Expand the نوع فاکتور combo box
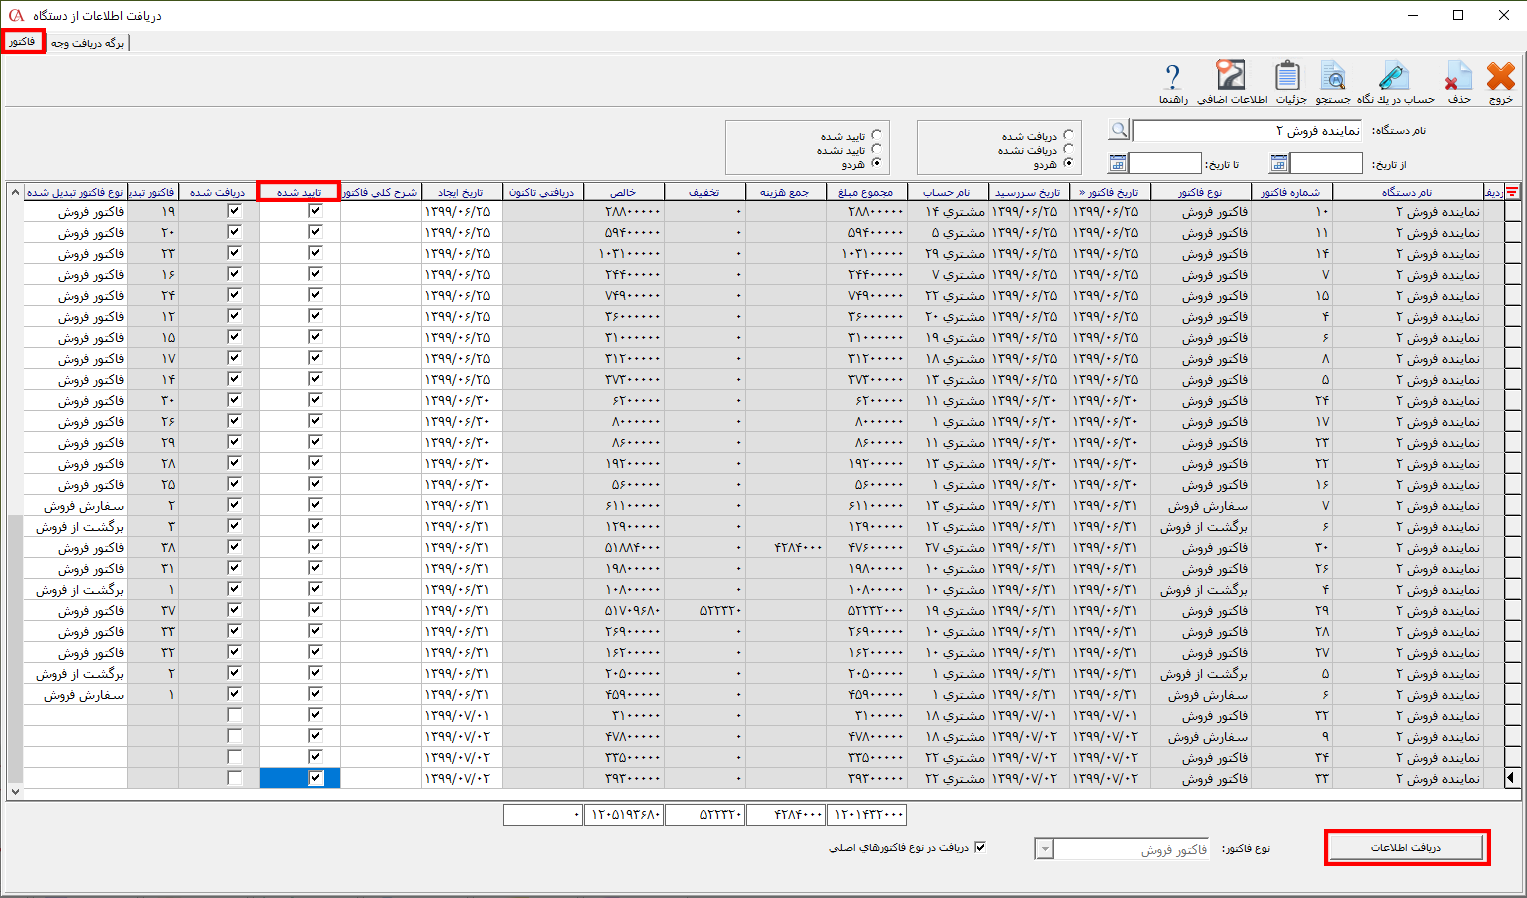The image size is (1527, 898). pos(1044,849)
